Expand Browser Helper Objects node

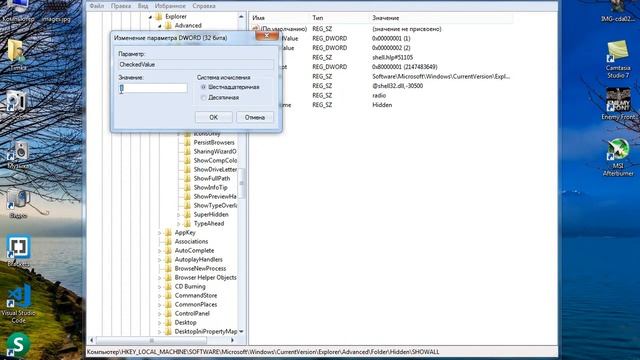tap(160, 278)
